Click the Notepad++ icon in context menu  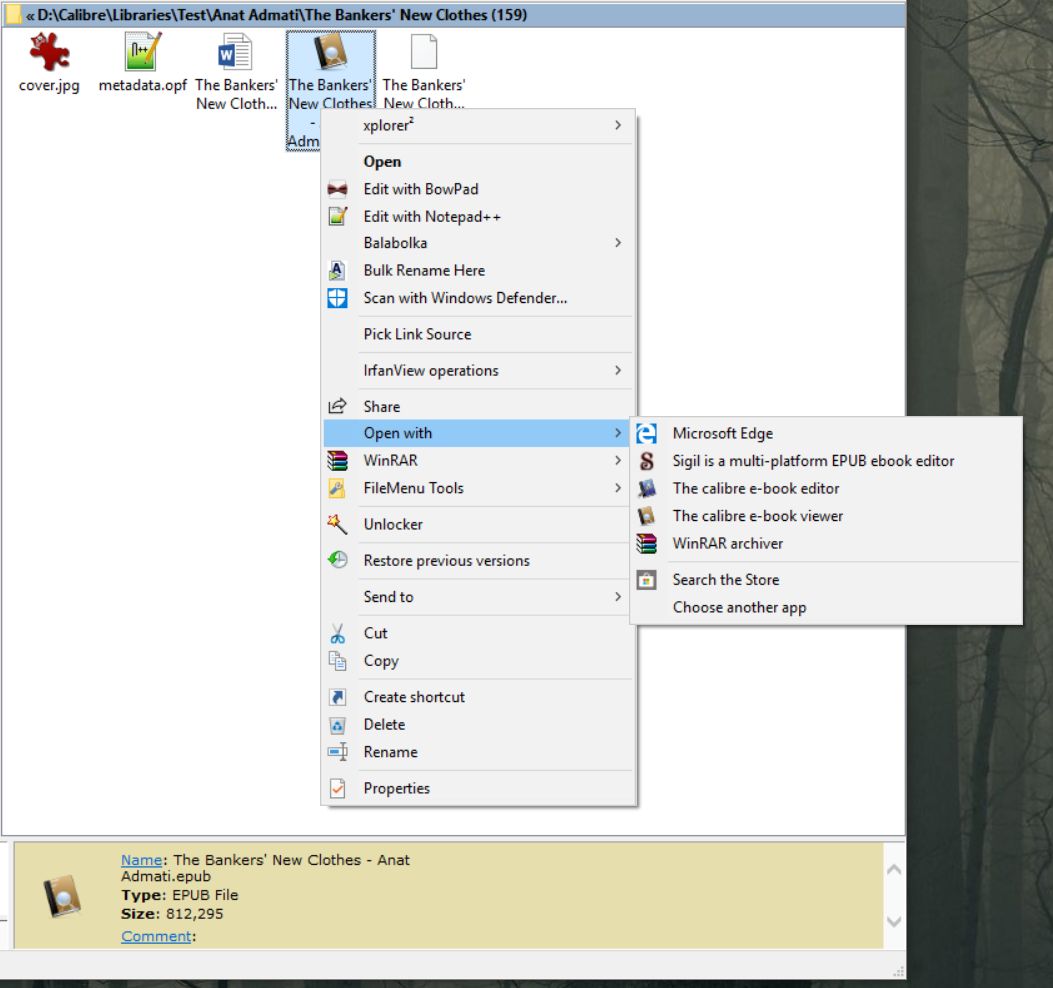[337, 216]
